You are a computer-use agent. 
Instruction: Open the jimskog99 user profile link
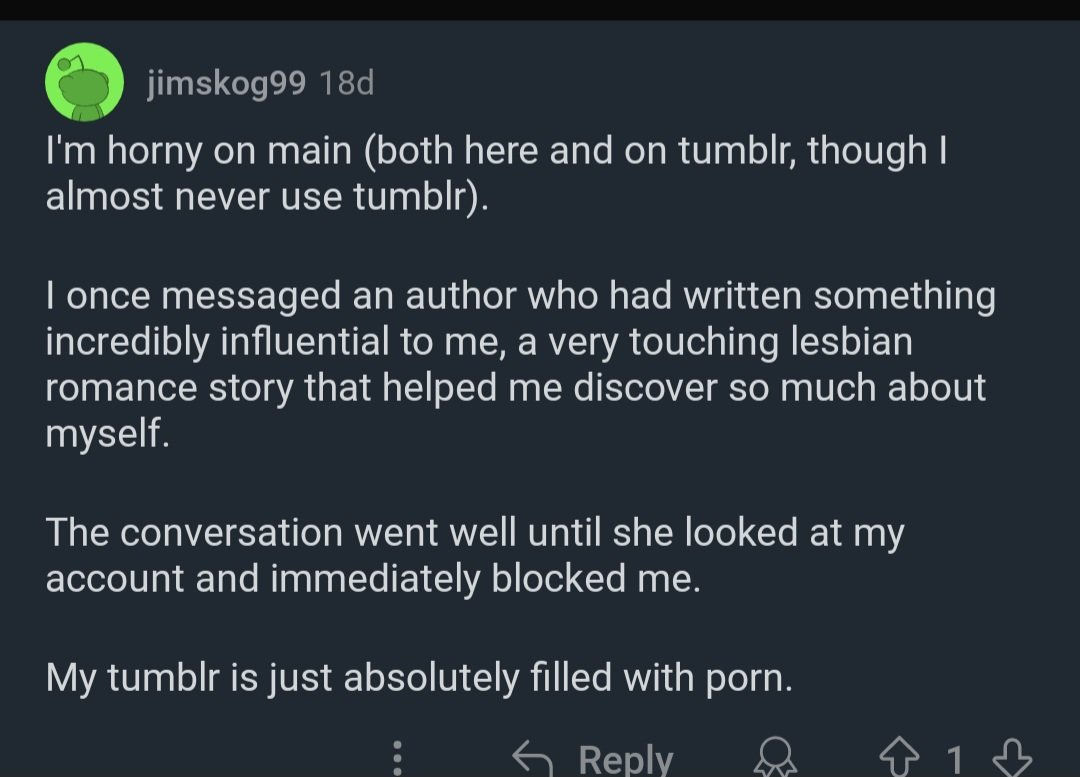(226, 84)
